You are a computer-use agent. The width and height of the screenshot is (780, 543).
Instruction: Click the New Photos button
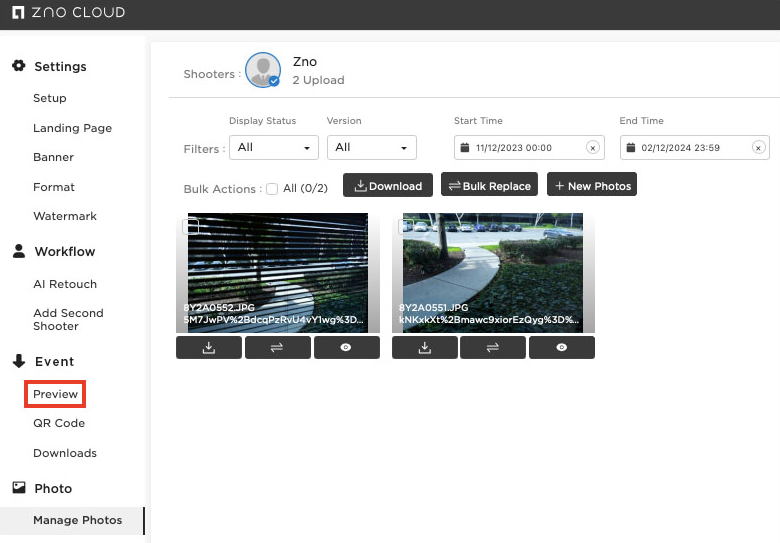click(x=592, y=185)
